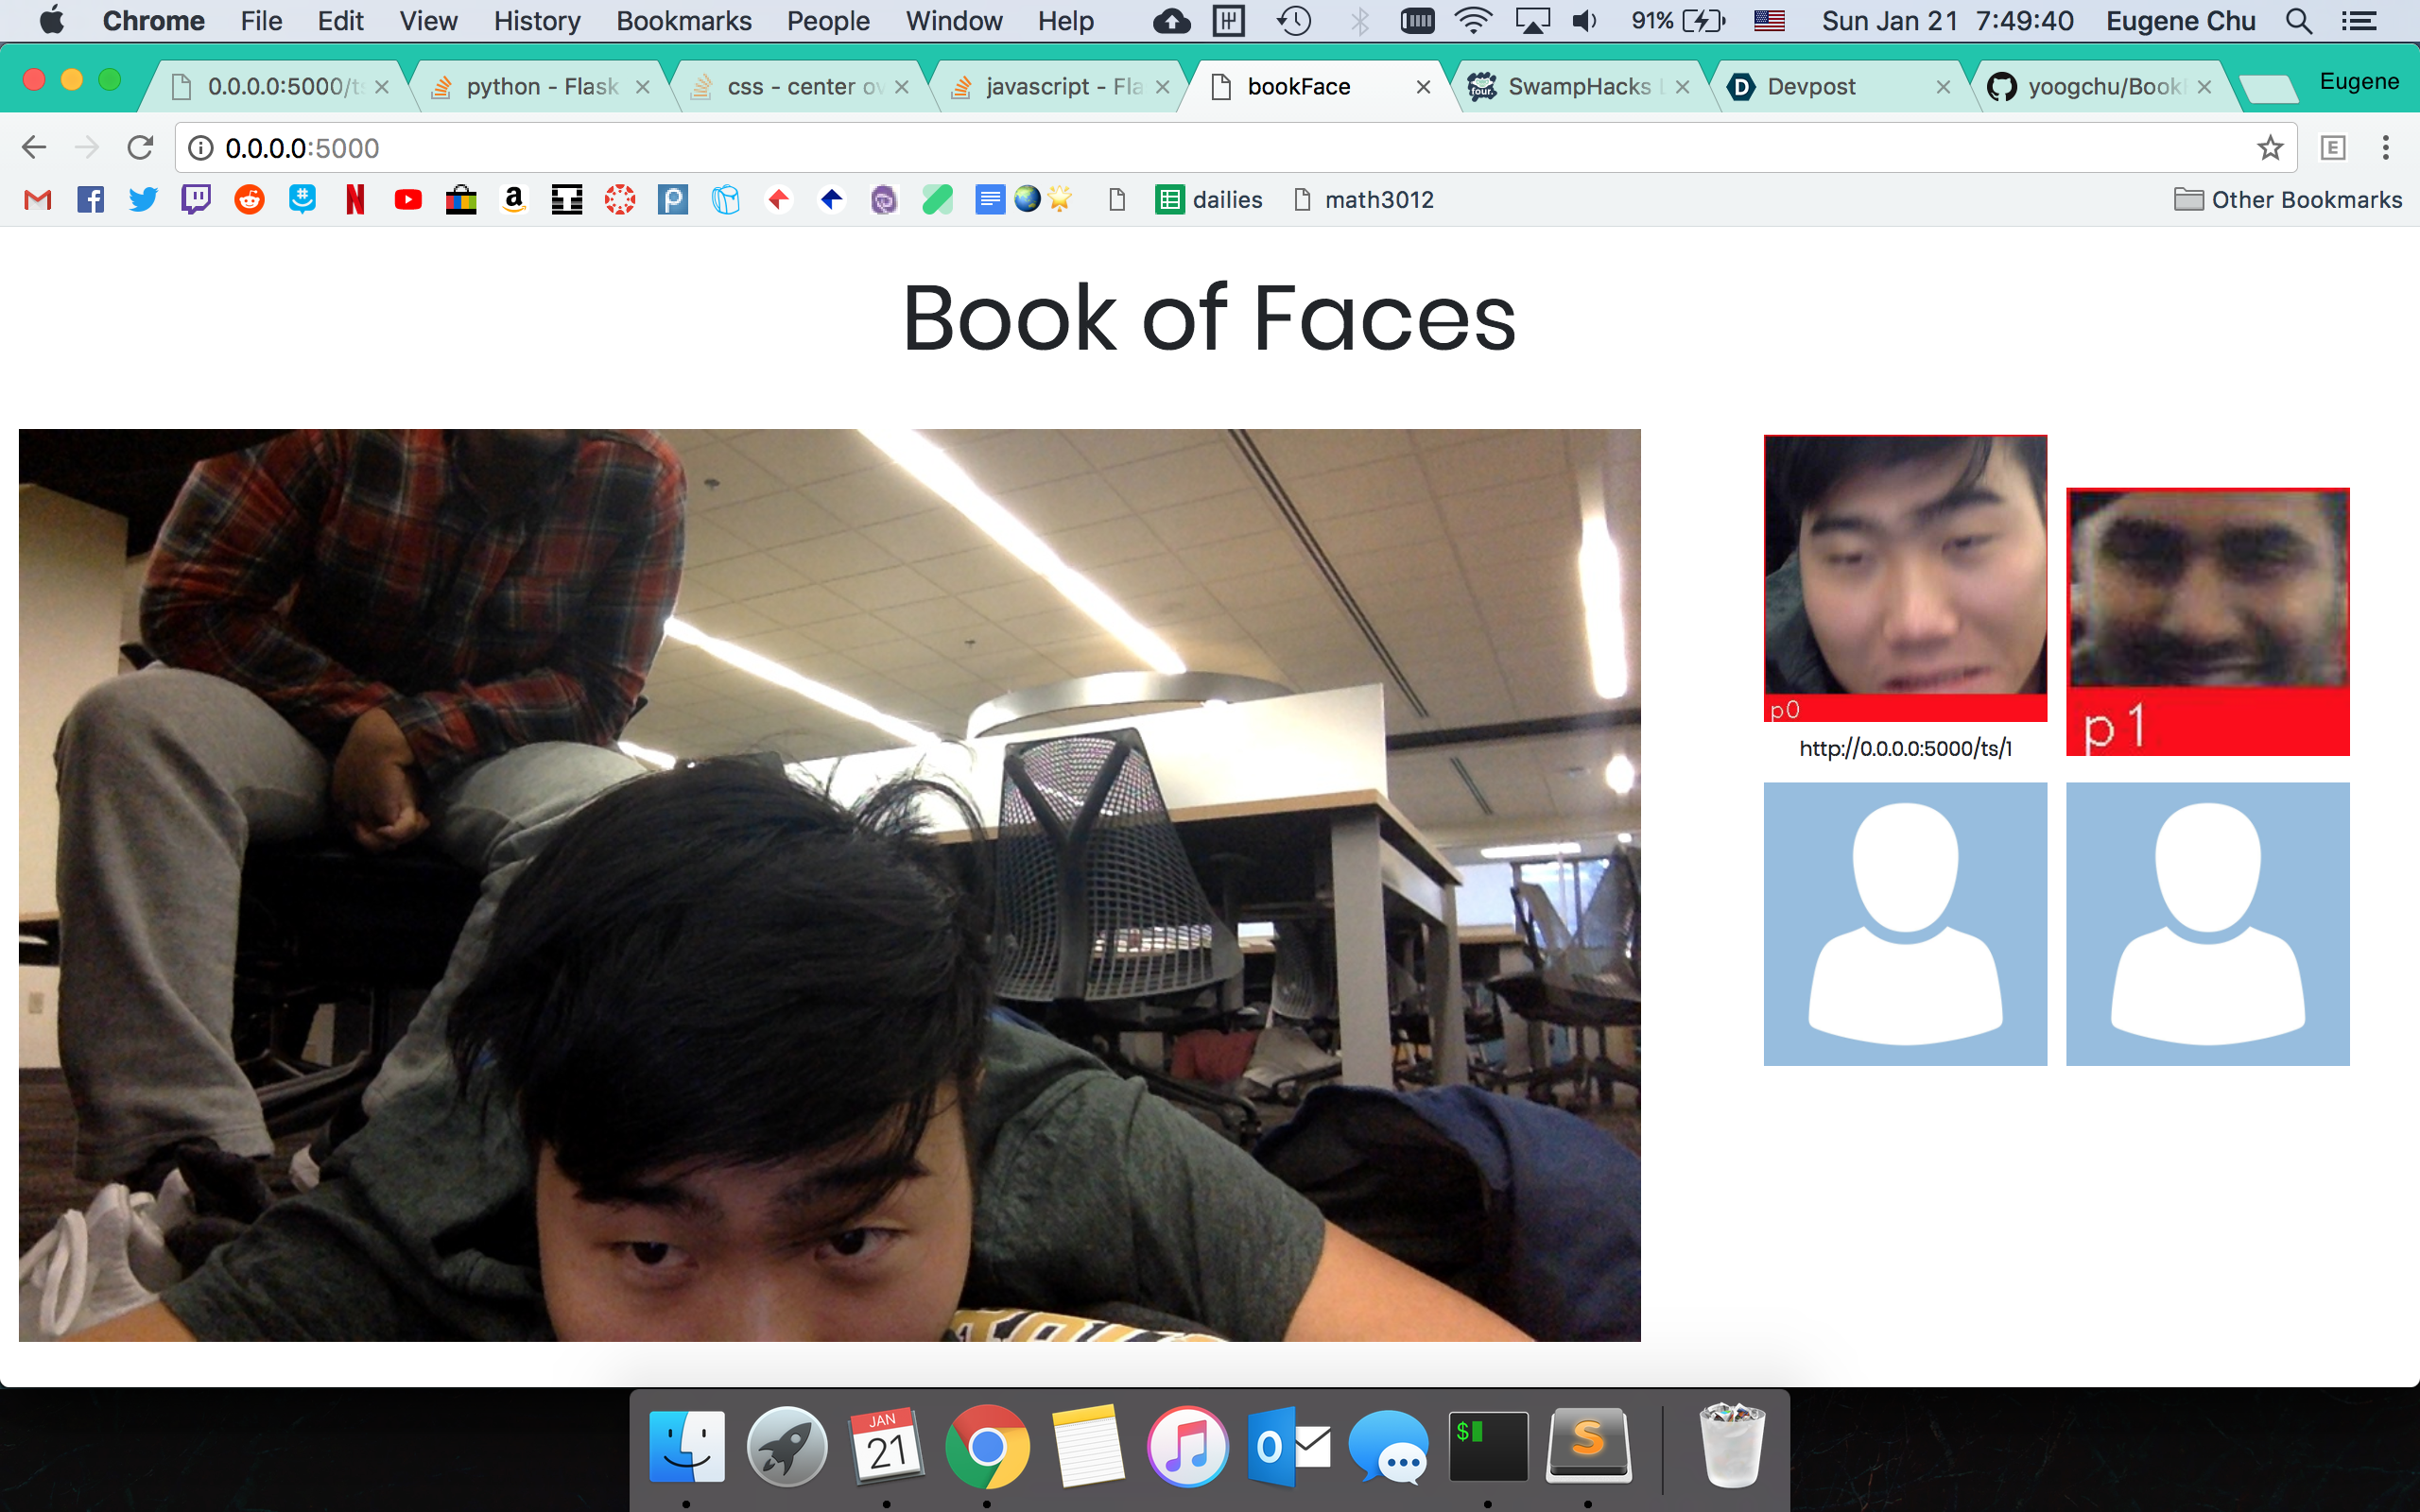The width and height of the screenshot is (2420, 1512).
Task: Close the SwampHacks tab
Action: (x=1683, y=87)
